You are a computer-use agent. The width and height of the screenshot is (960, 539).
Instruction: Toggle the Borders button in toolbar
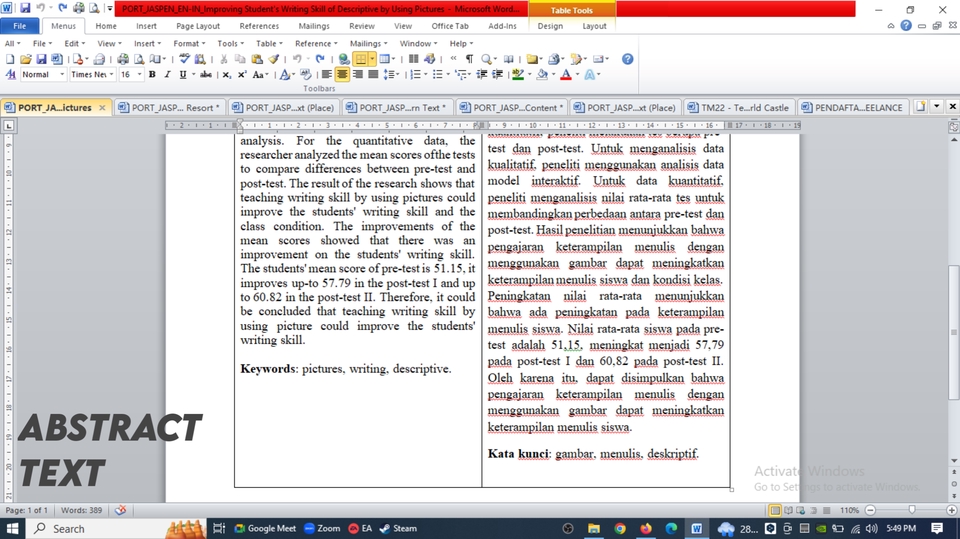point(361,59)
